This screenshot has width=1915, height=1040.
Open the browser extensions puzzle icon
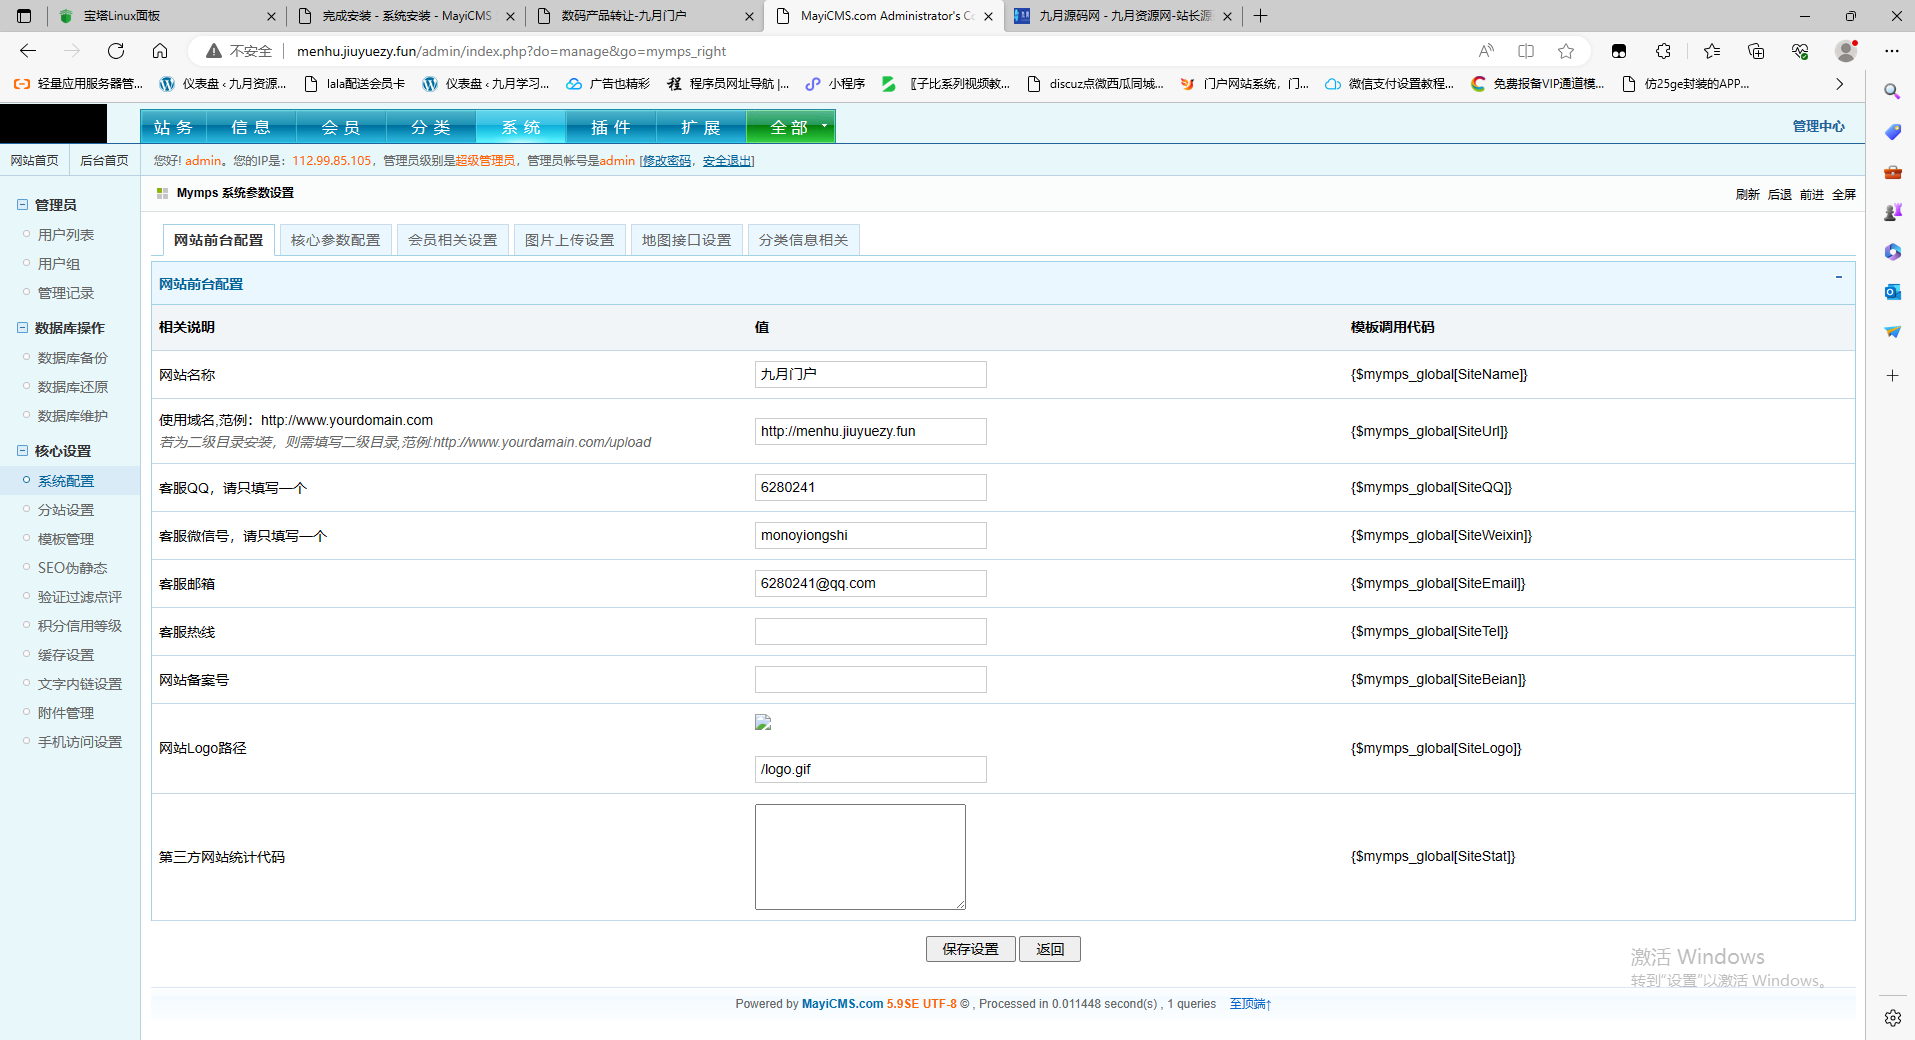click(1663, 51)
